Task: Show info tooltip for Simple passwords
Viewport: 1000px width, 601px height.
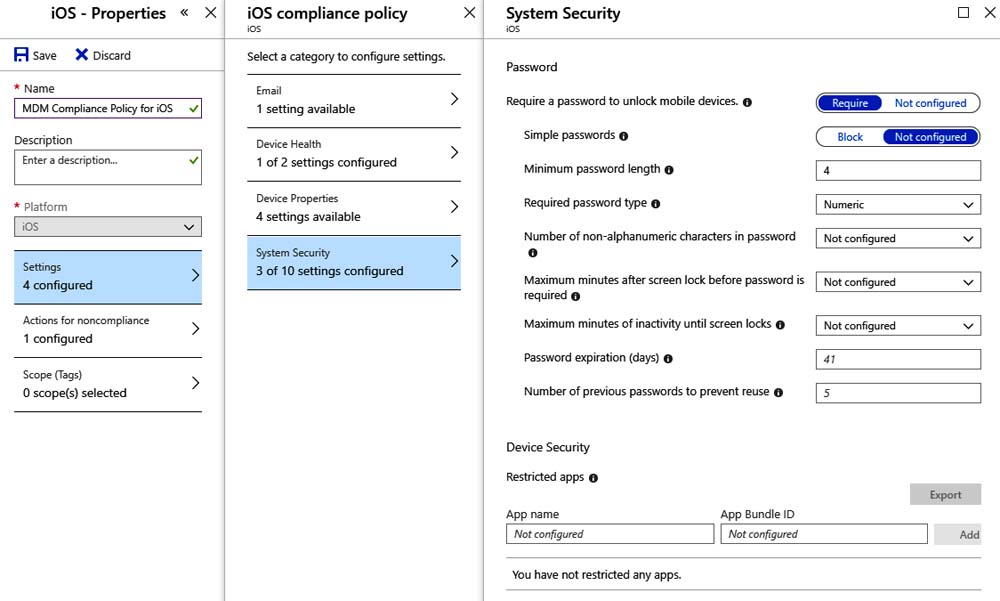Action: click(624, 136)
